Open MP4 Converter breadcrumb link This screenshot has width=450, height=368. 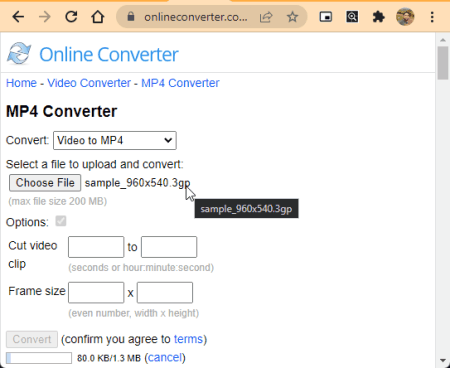[180, 83]
